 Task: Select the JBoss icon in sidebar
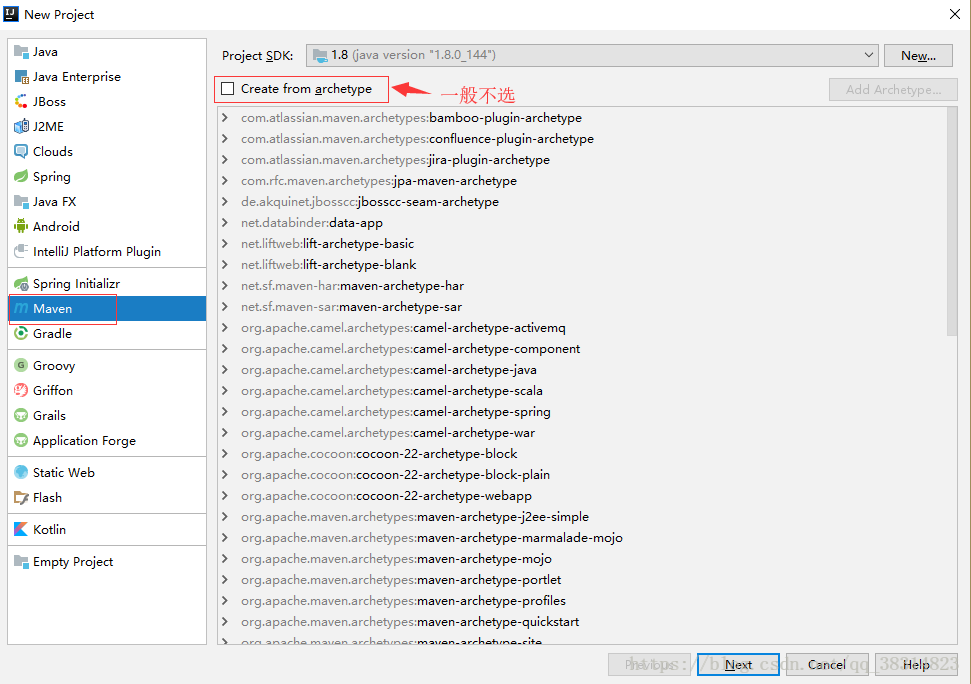(21, 102)
